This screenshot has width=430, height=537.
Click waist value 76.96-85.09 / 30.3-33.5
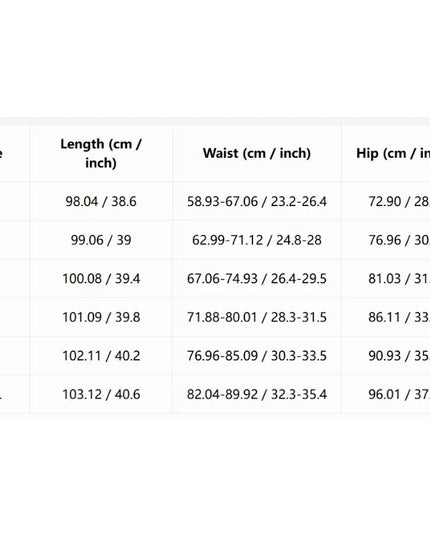tap(257, 356)
